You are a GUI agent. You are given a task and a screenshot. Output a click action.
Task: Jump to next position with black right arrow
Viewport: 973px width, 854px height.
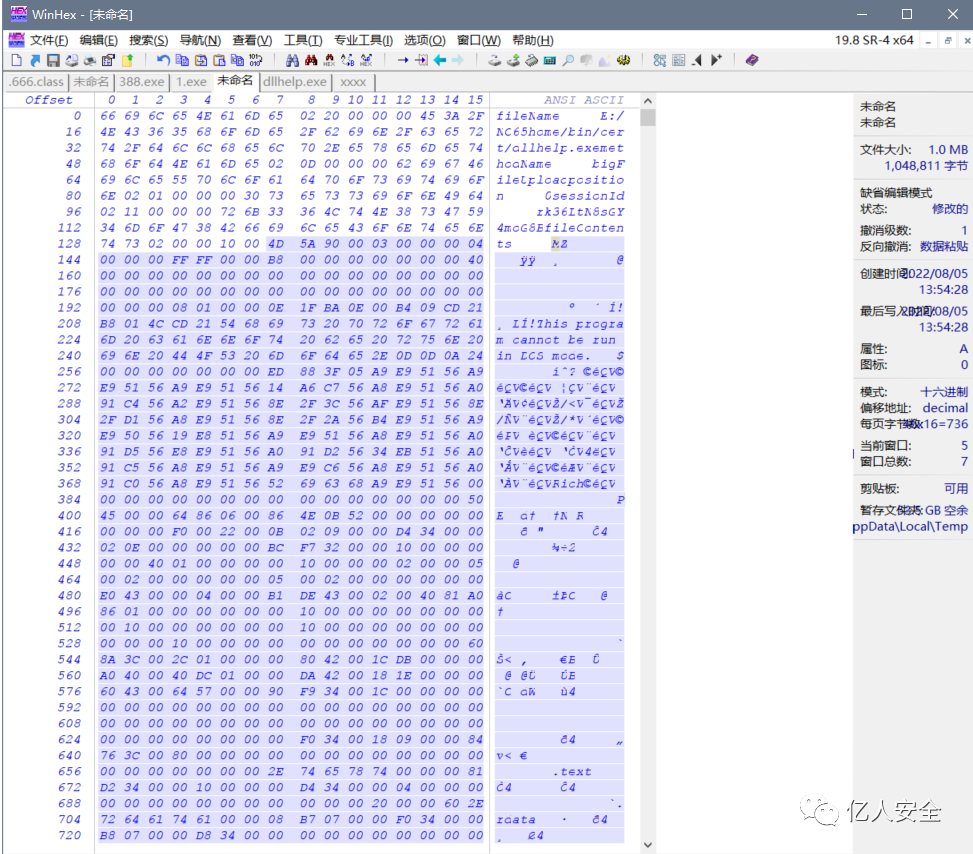716,60
